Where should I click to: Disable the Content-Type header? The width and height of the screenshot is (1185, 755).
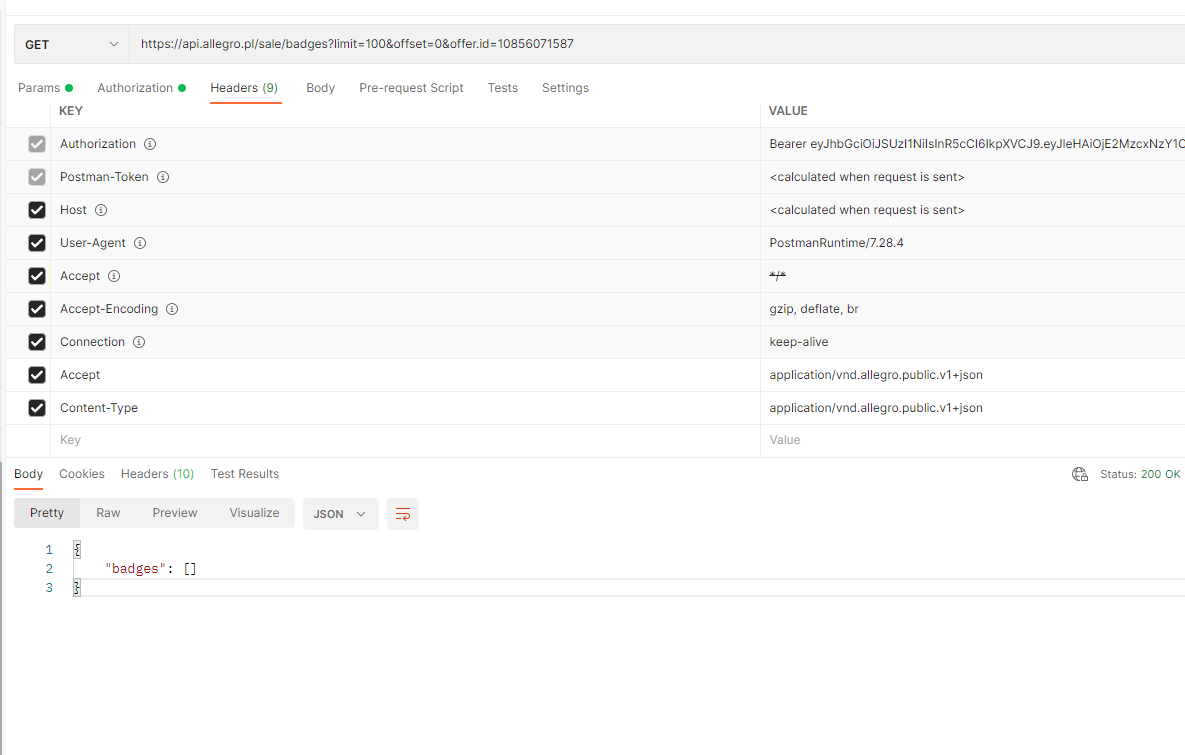click(x=37, y=408)
